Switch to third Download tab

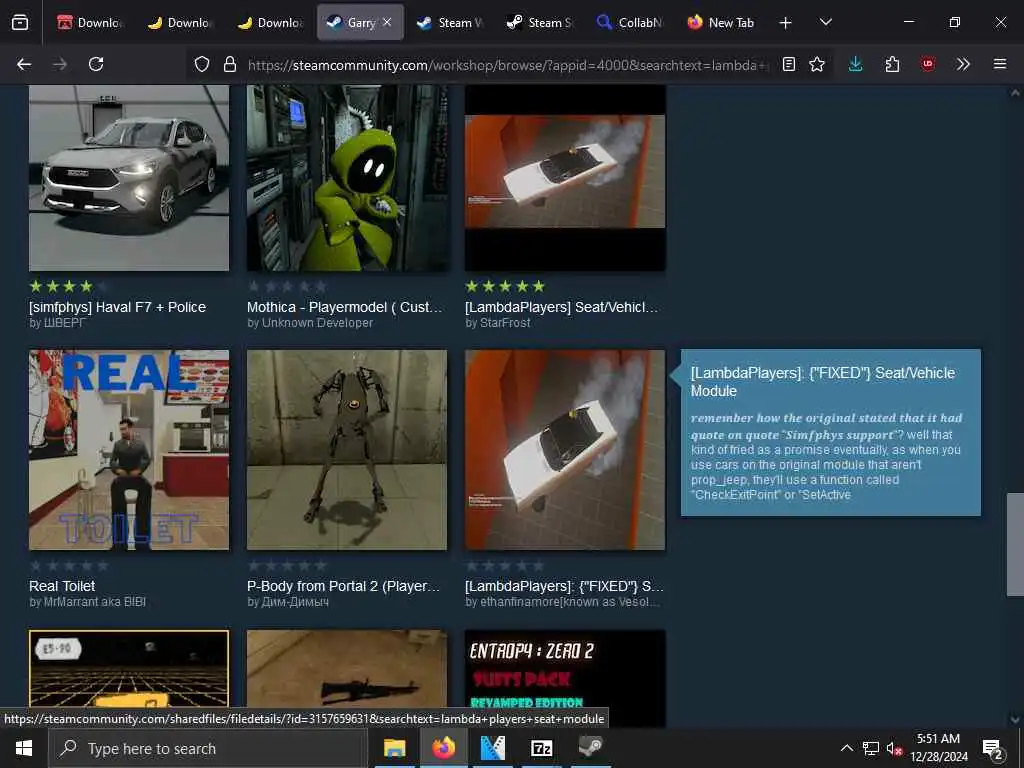(x=270, y=22)
